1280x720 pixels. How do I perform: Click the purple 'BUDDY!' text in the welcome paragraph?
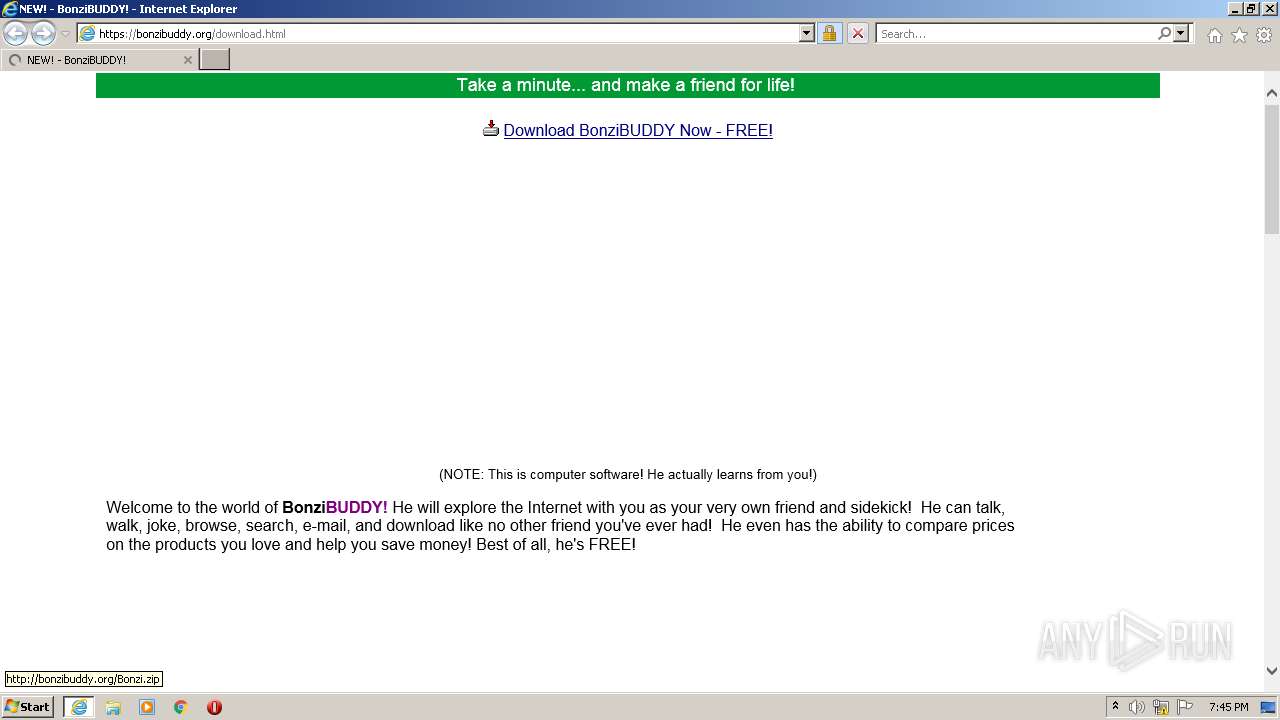coord(356,507)
